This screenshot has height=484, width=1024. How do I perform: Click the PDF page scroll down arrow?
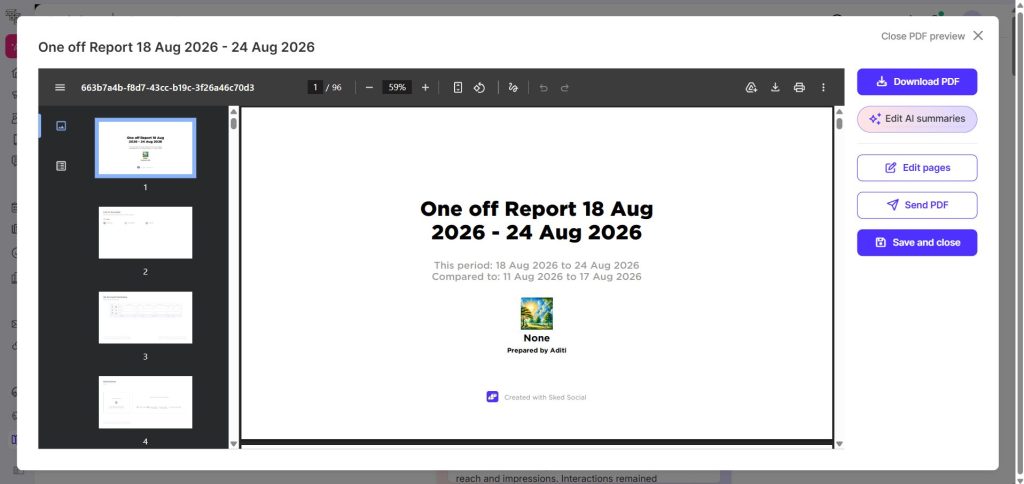(x=839, y=444)
